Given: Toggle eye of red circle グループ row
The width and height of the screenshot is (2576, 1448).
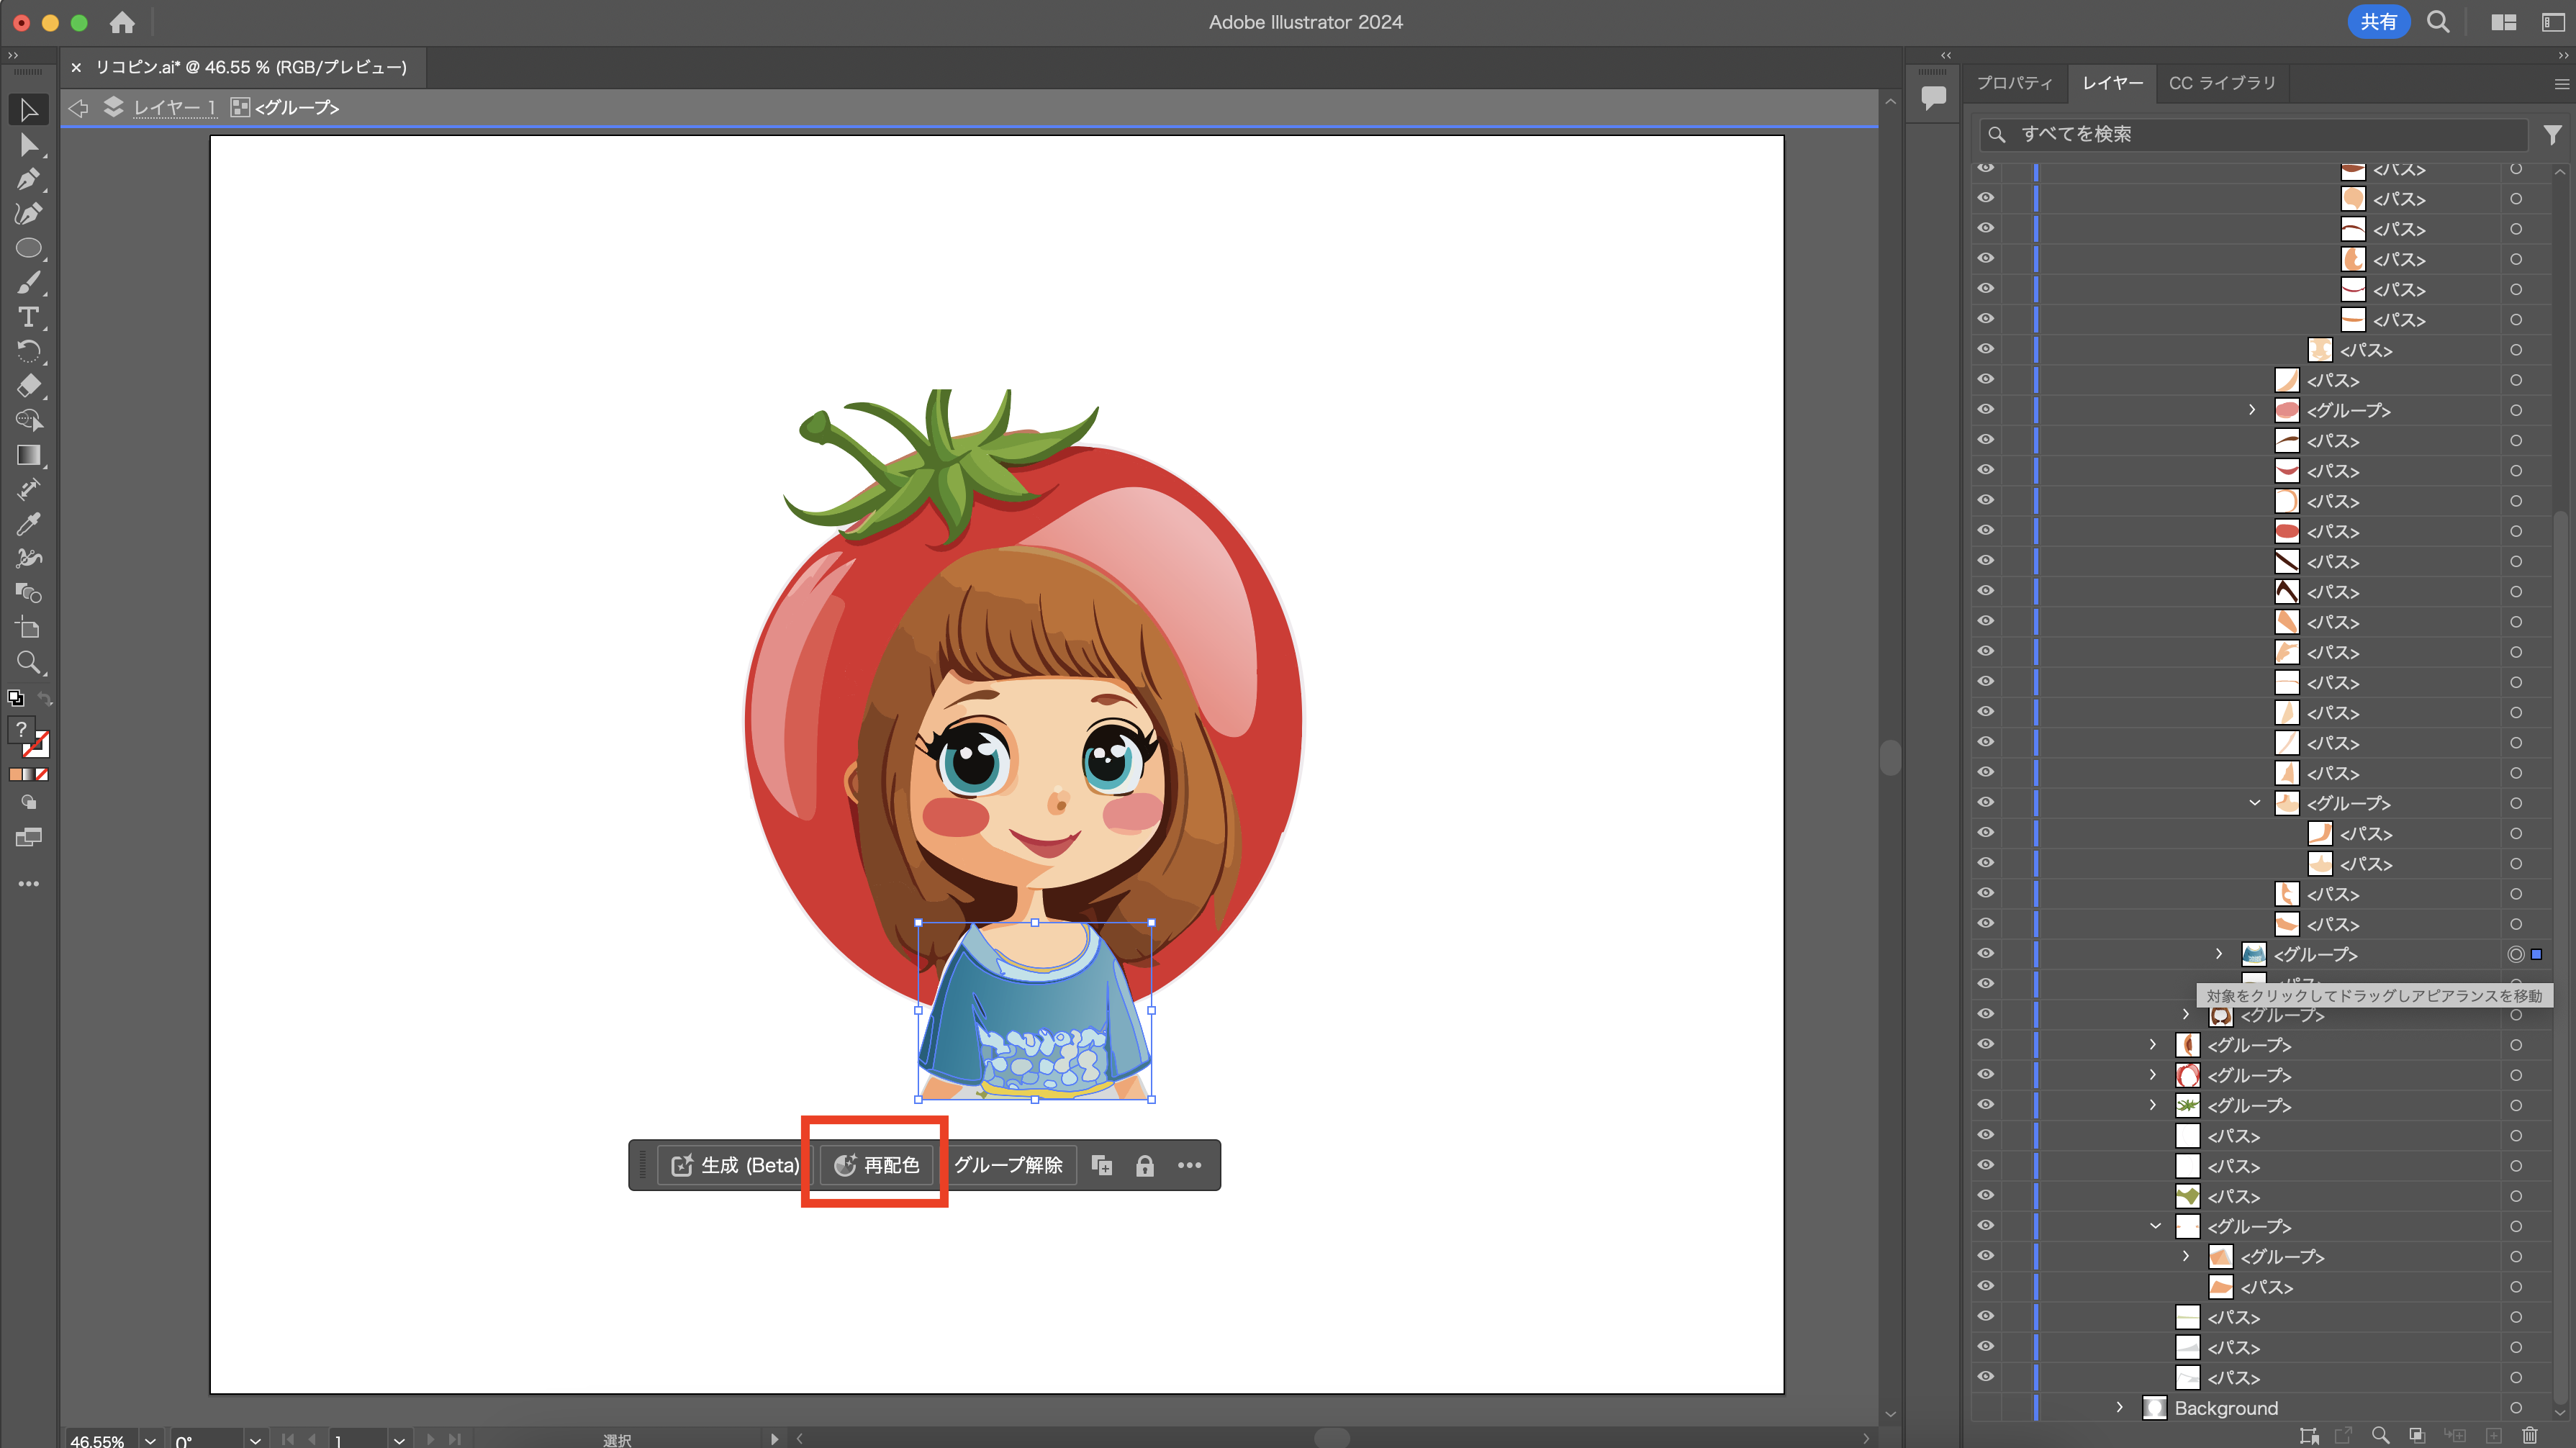Looking at the screenshot, I should (x=1986, y=1074).
